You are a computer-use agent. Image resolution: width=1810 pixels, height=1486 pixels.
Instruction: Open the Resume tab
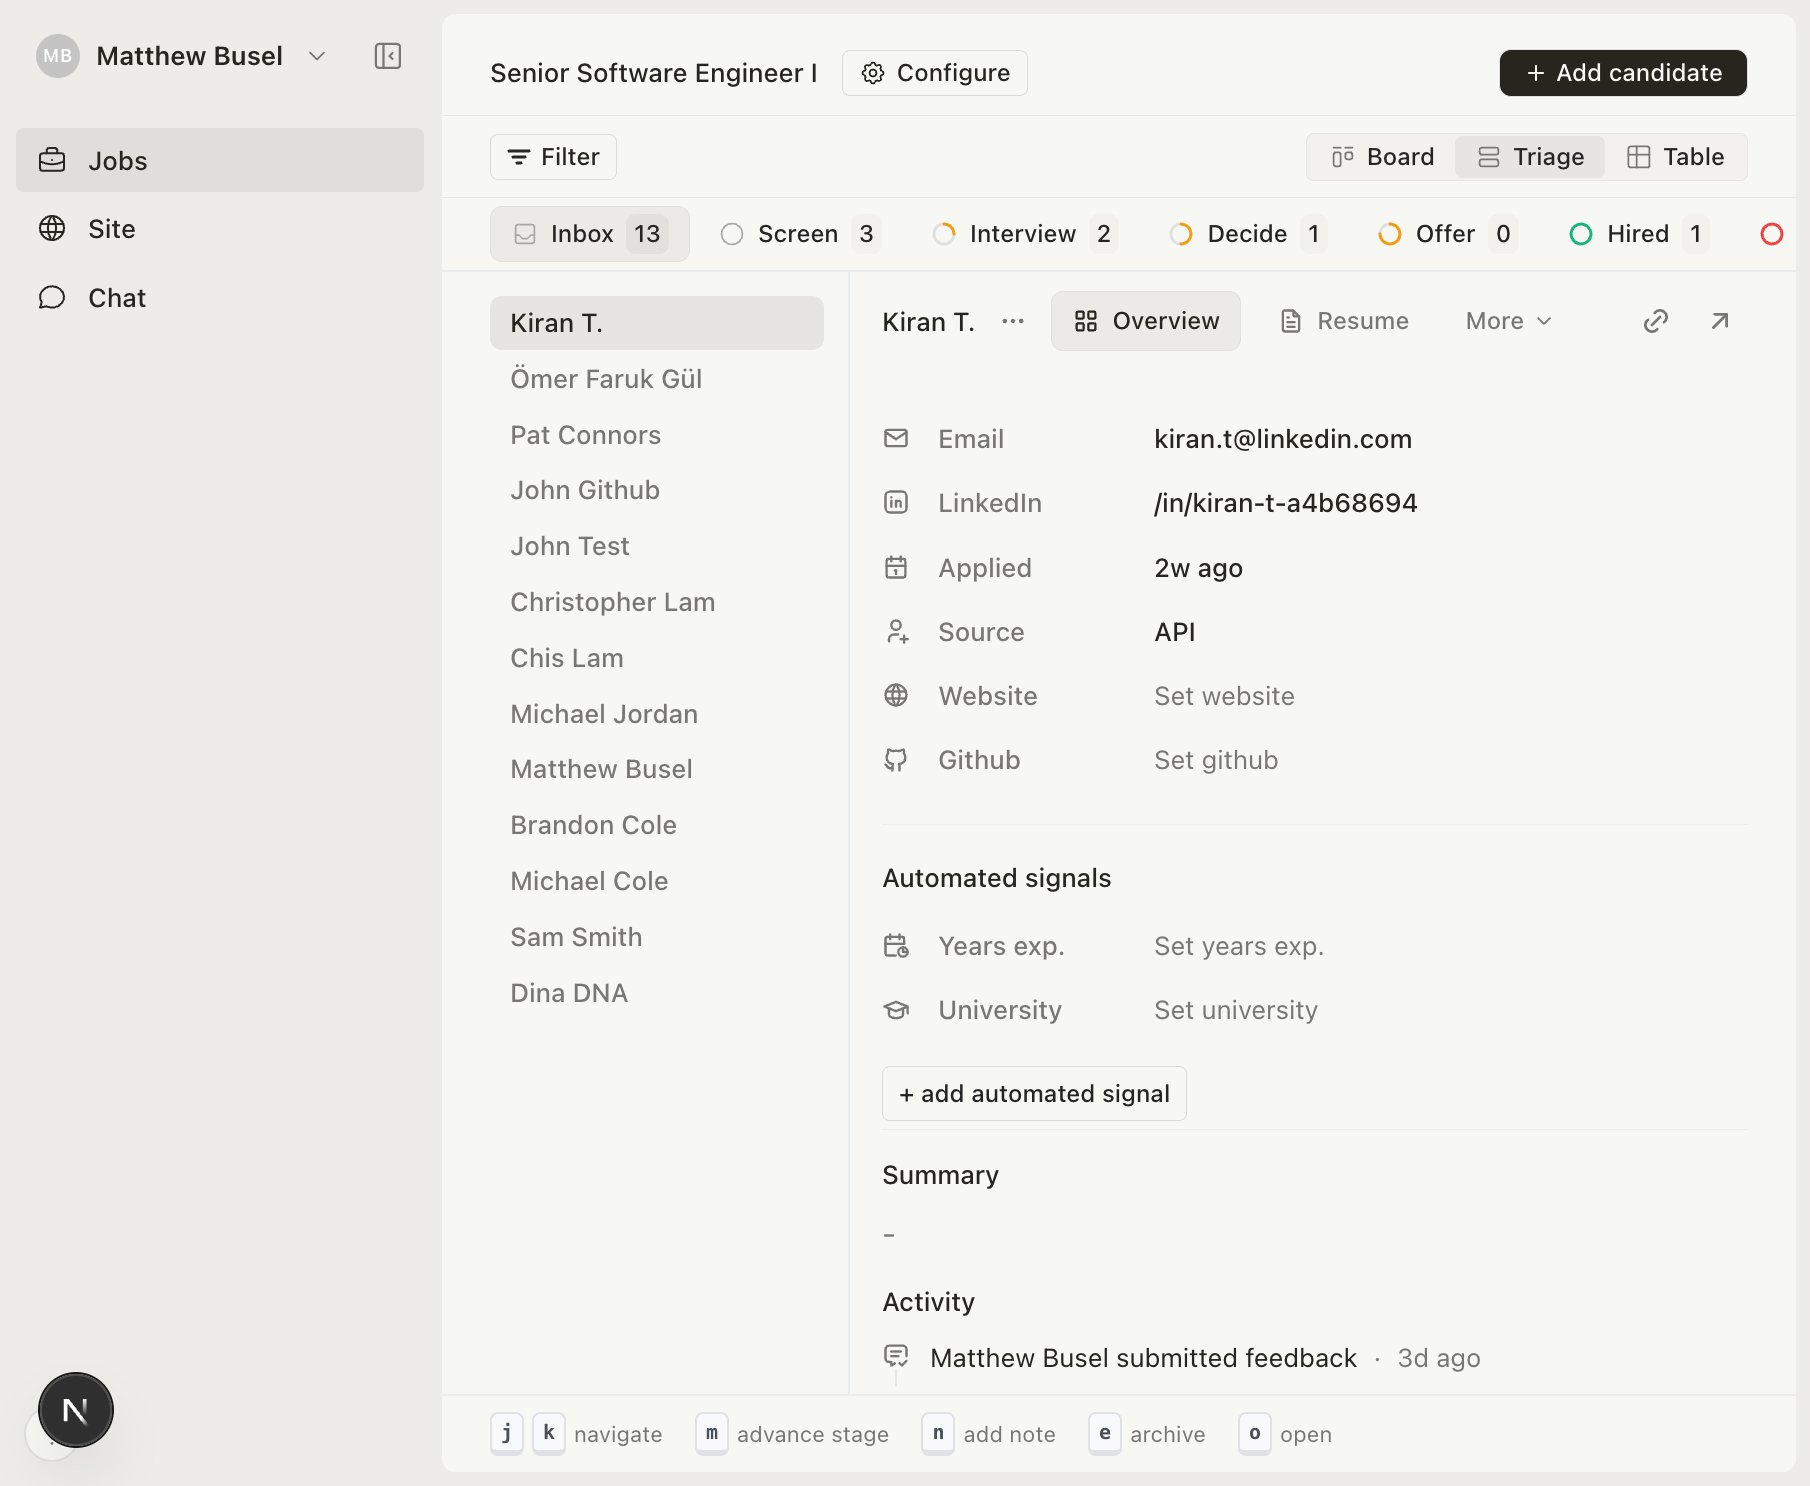(x=1344, y=321)
